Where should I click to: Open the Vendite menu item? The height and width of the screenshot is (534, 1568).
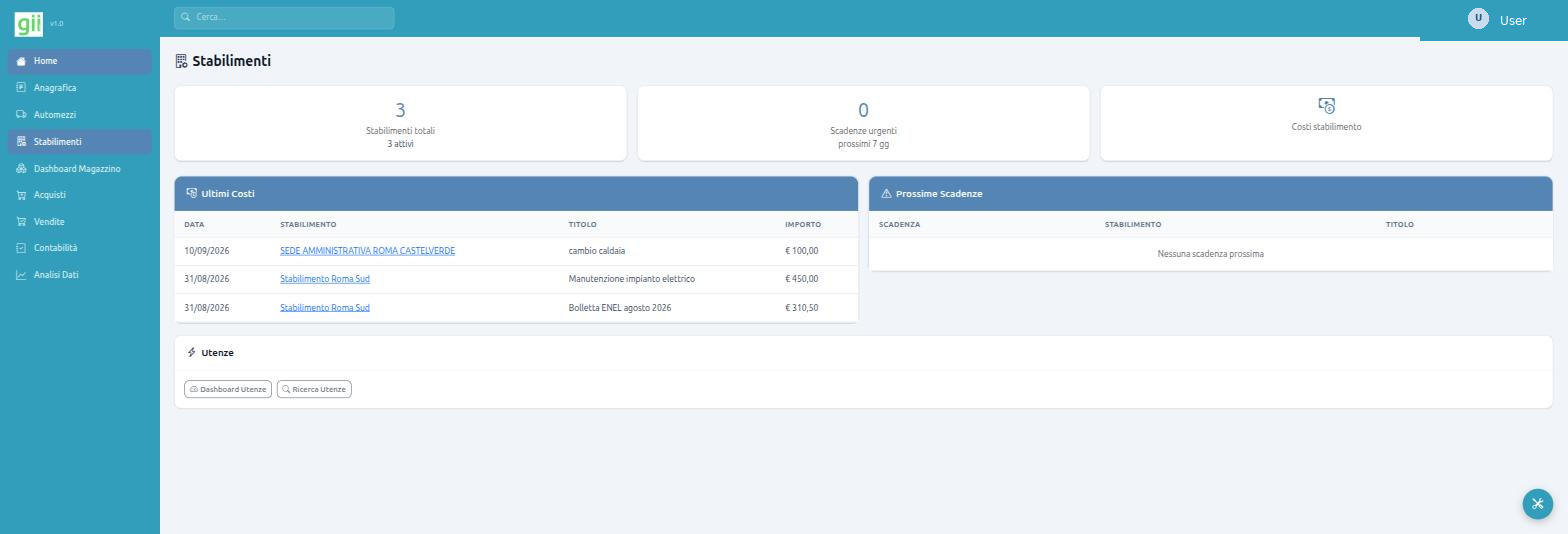click(80, 222)
